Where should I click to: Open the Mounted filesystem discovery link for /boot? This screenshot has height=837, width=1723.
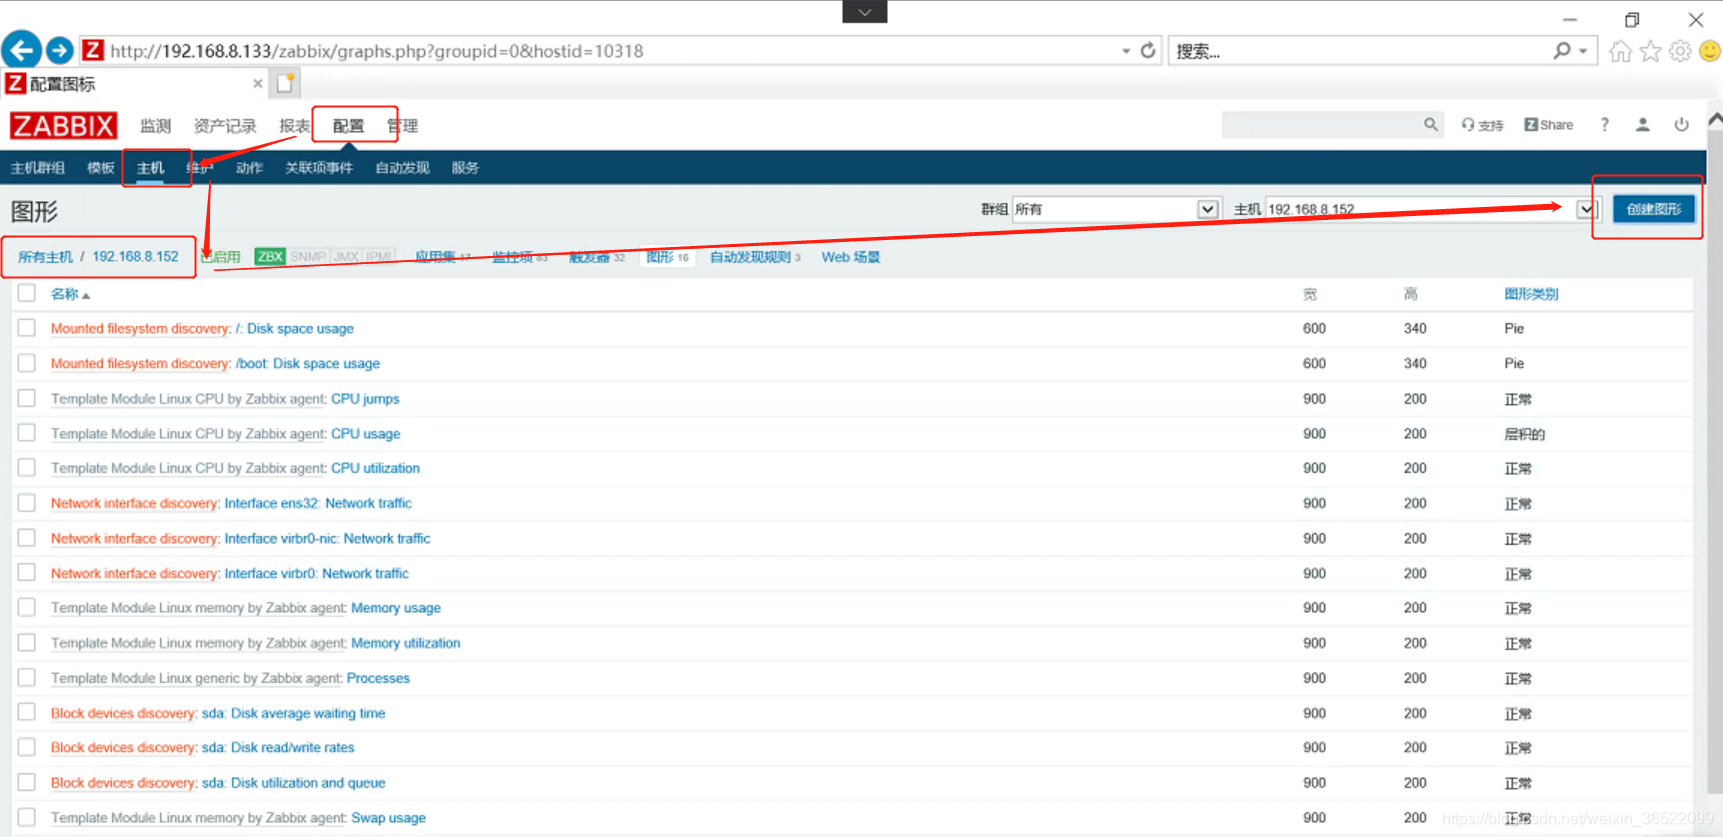point(140,363)
